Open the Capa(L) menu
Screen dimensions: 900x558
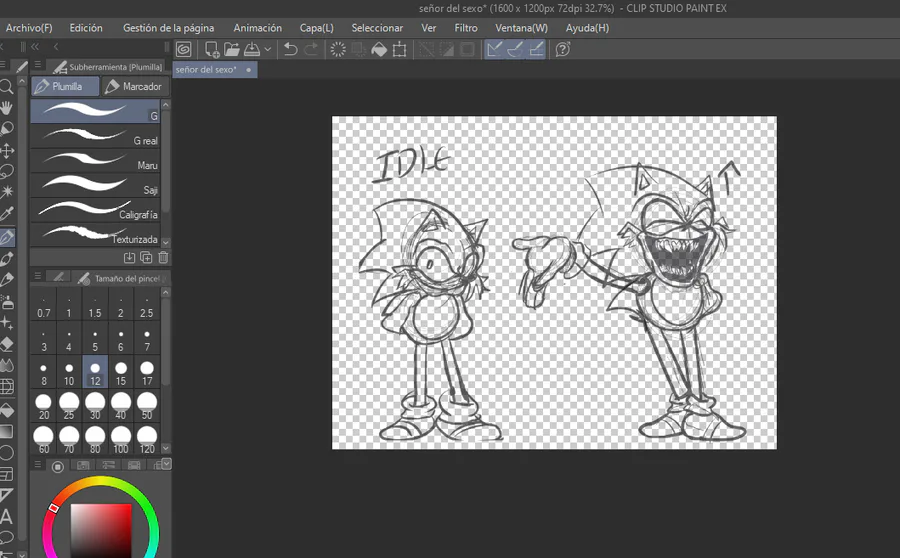[316, 28]
